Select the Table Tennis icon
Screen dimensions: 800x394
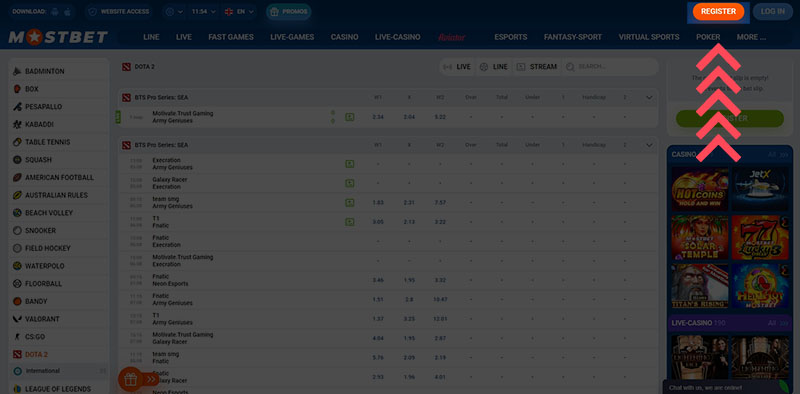click(17, 142)
